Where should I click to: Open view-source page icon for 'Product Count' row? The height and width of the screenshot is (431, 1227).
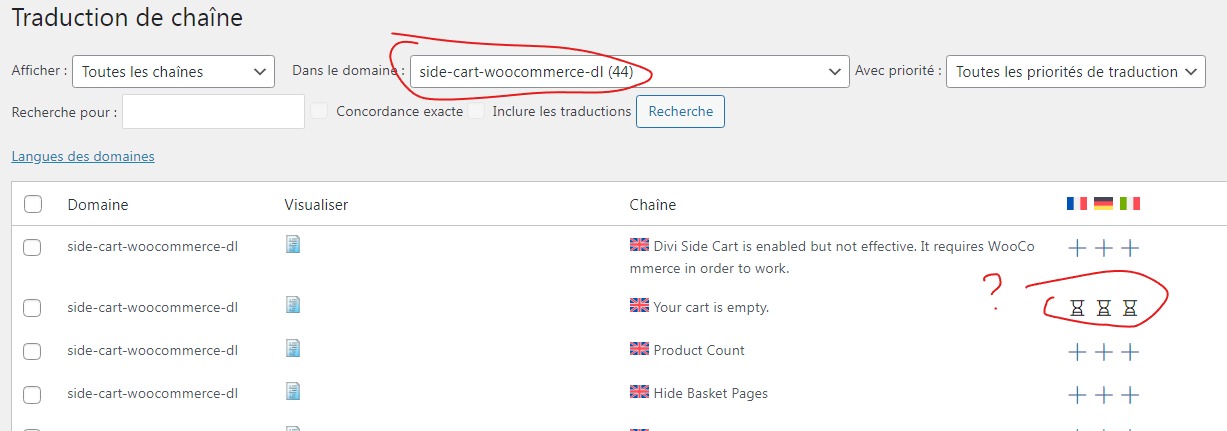293,348
